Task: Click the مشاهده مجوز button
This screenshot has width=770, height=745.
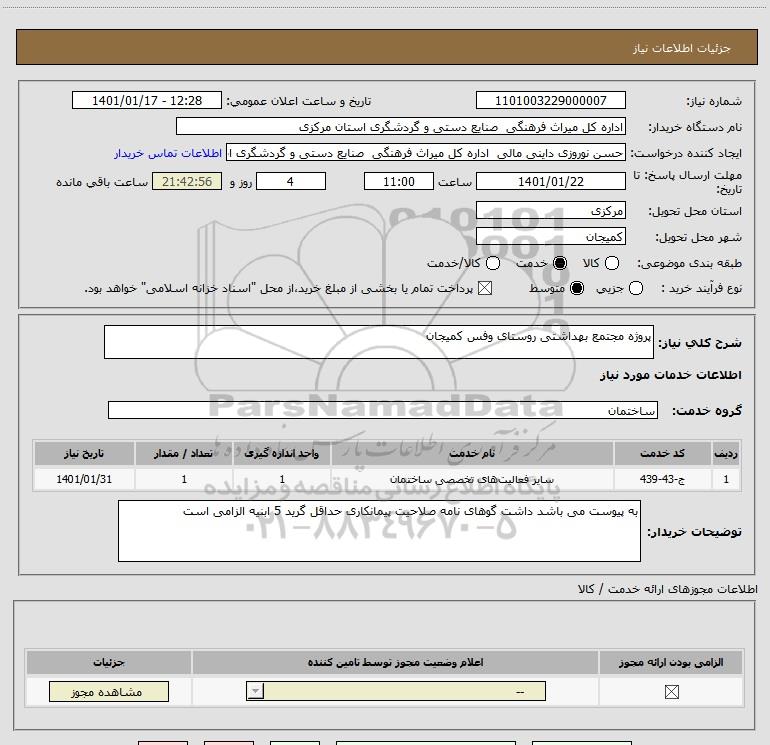Action: pyautogui.click(x=109, y=691)
